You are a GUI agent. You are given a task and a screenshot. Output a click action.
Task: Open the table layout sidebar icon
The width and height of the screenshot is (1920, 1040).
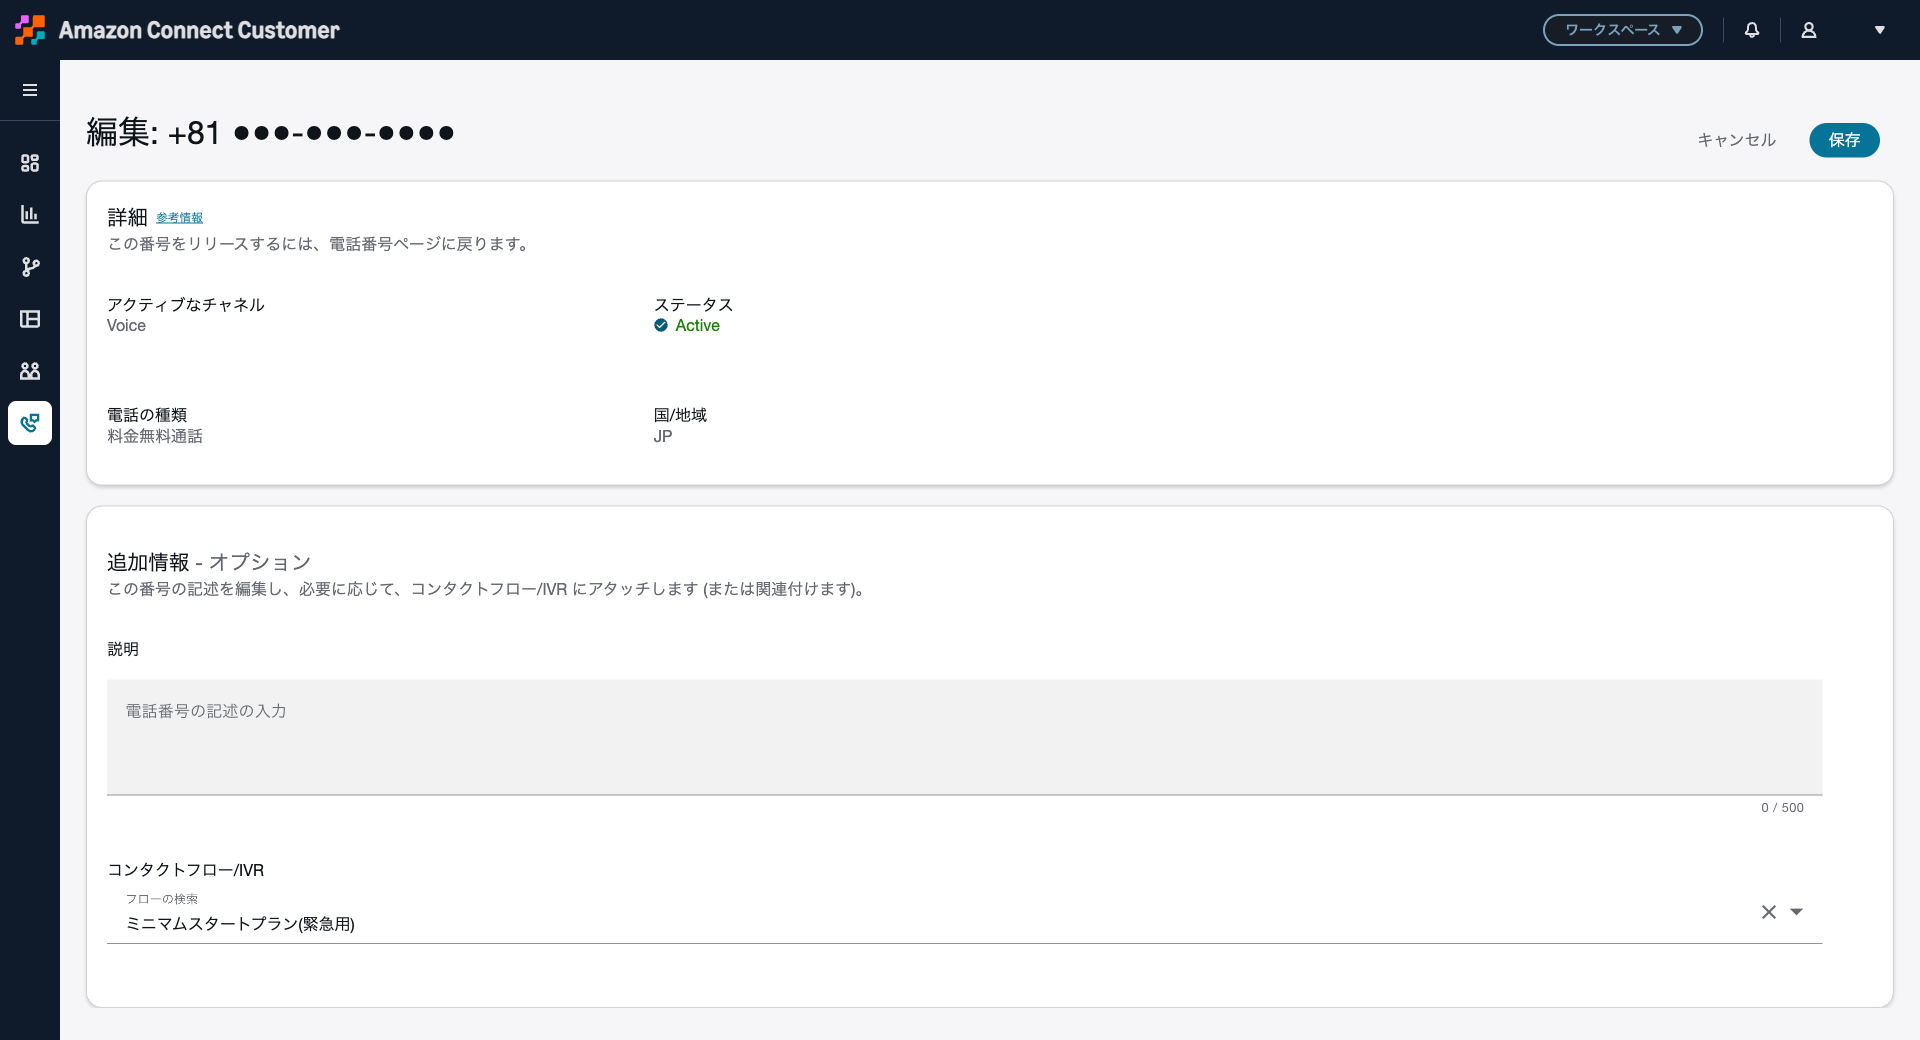(30, 319)
